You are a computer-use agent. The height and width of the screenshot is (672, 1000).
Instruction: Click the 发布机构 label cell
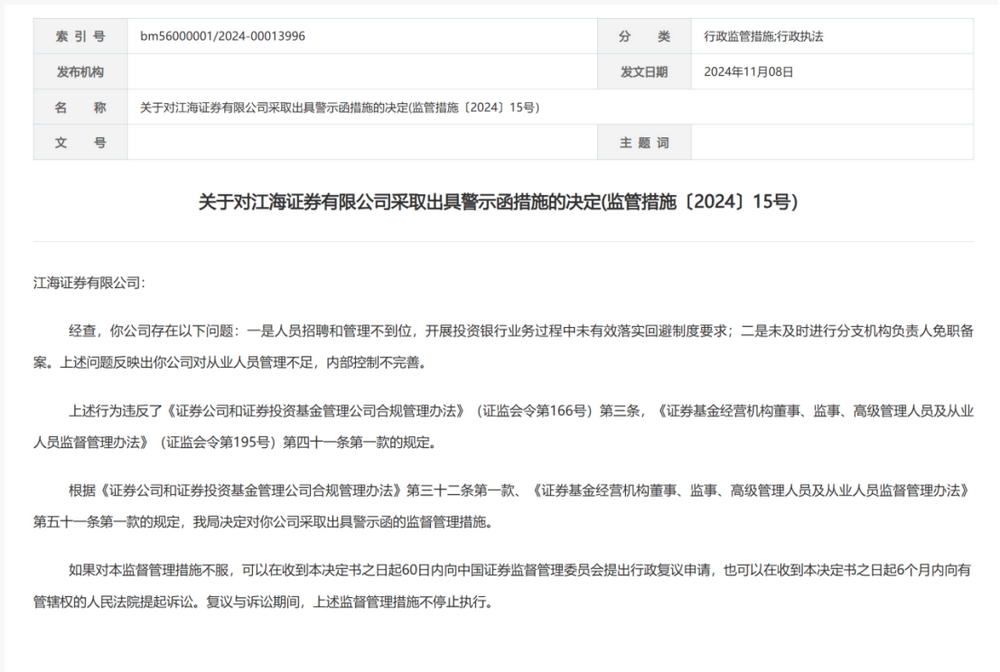point(80,72)
